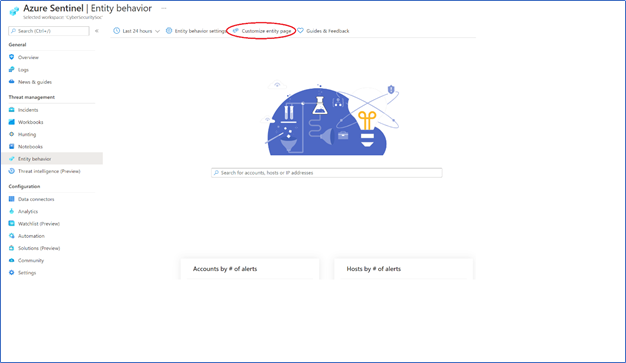
Task: Click the Entity behavior icon in sidebar
Action: (x=12, y=159)
